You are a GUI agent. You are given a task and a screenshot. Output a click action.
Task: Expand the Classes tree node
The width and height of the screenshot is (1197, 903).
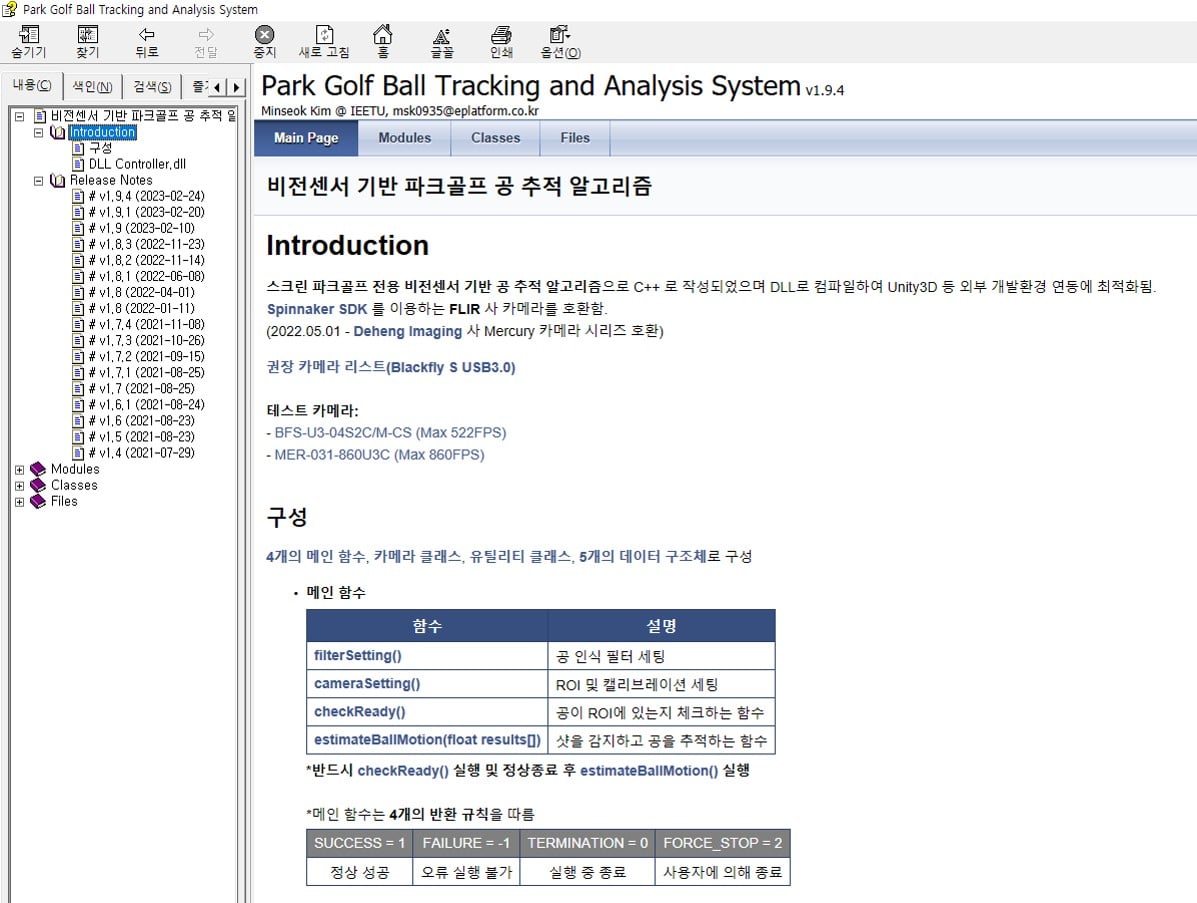click(x=20, y=485)
